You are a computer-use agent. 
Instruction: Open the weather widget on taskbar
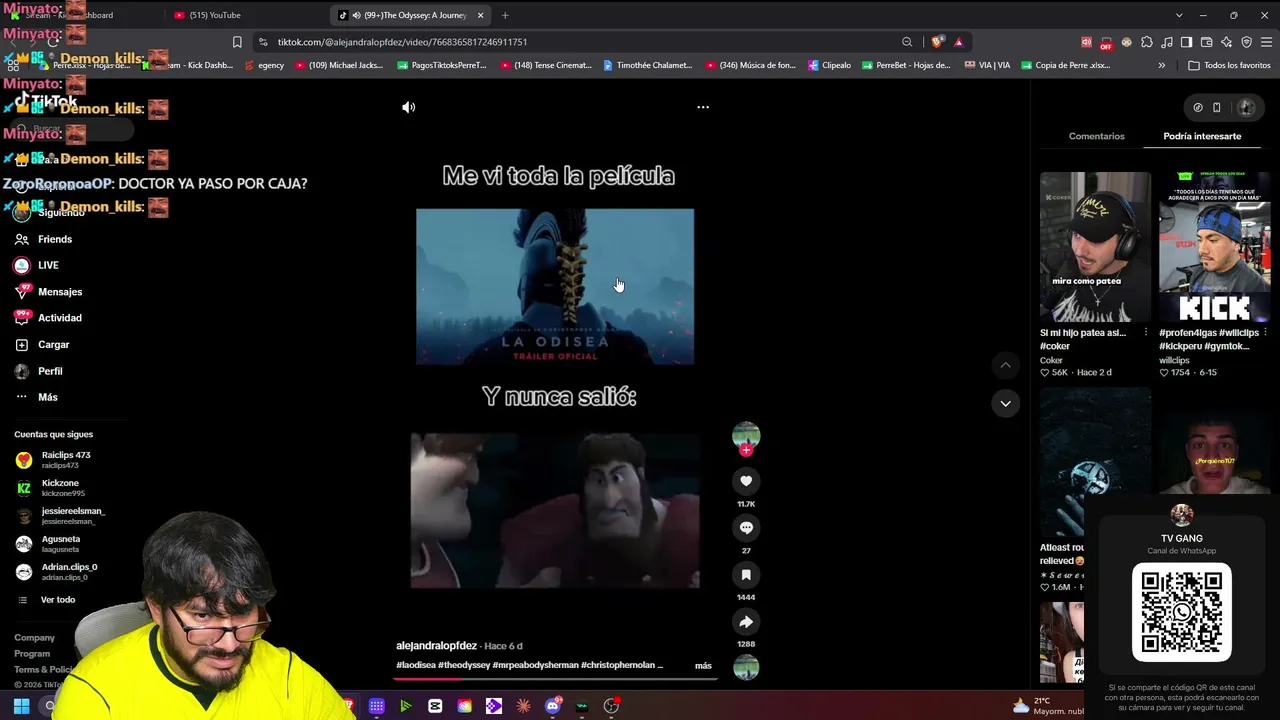tap(1048, 706)
